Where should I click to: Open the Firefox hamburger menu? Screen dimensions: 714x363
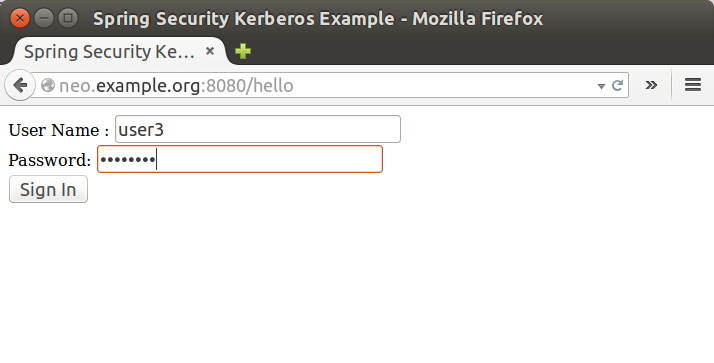[x=693, y=85]
